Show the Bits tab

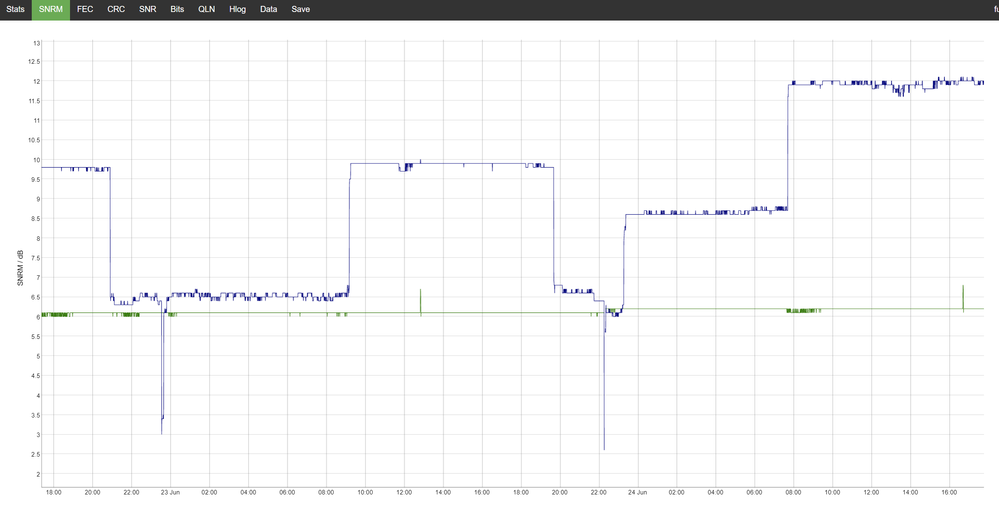coord(177,9)
